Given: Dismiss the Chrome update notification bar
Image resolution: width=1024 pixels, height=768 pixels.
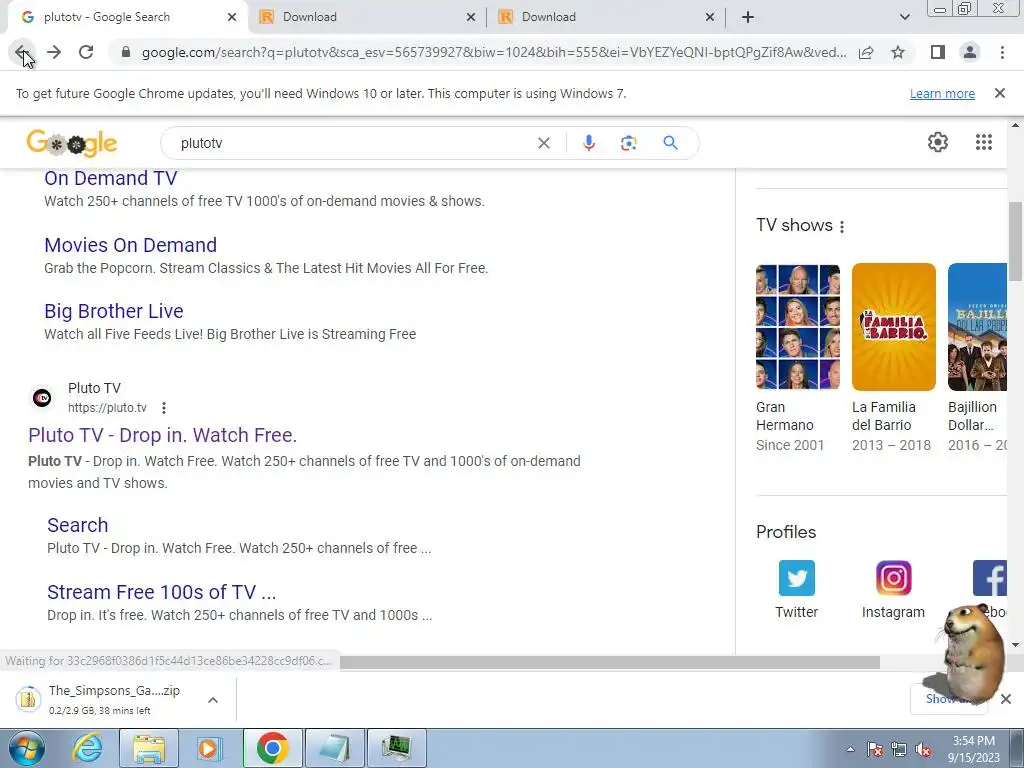Looking at the screenshot, I should pyautogui.click(x=1000, y=93).
